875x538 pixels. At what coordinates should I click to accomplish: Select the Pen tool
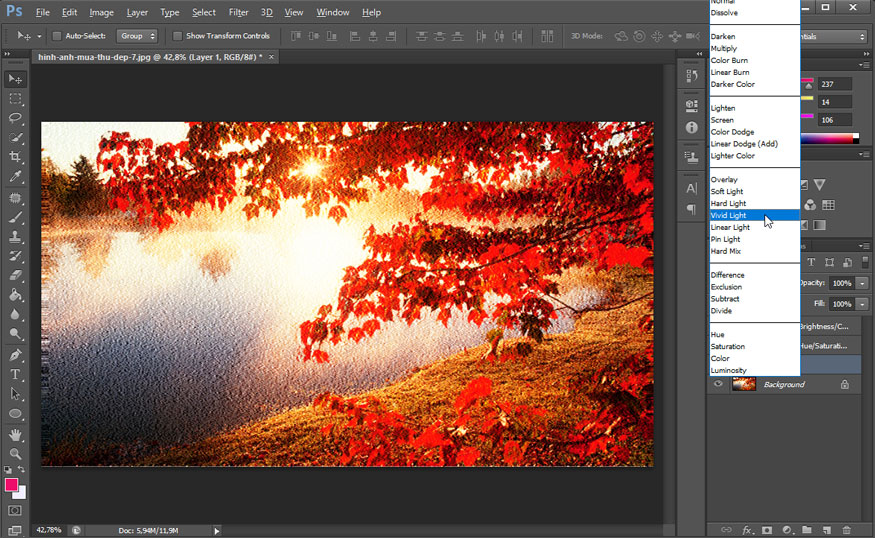(x=15, y=355)
